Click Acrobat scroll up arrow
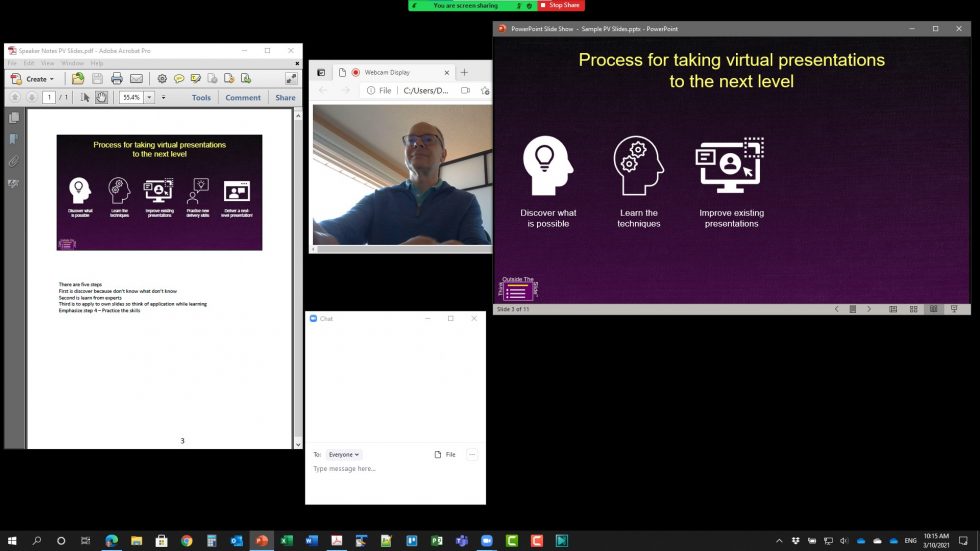Viewport: 980px width, 551px height. click(x=298, y=116)
